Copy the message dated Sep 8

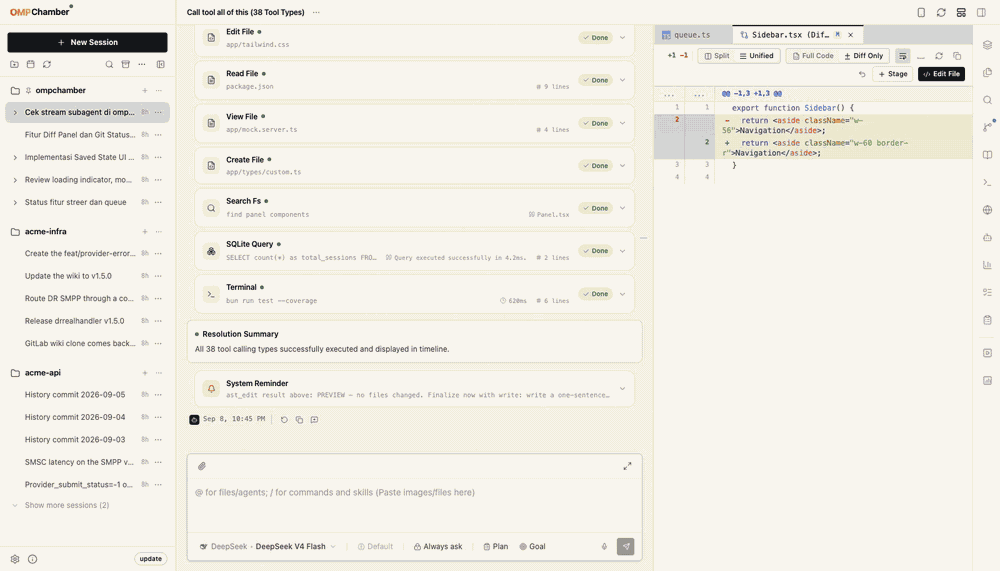[x=299, y=420]
